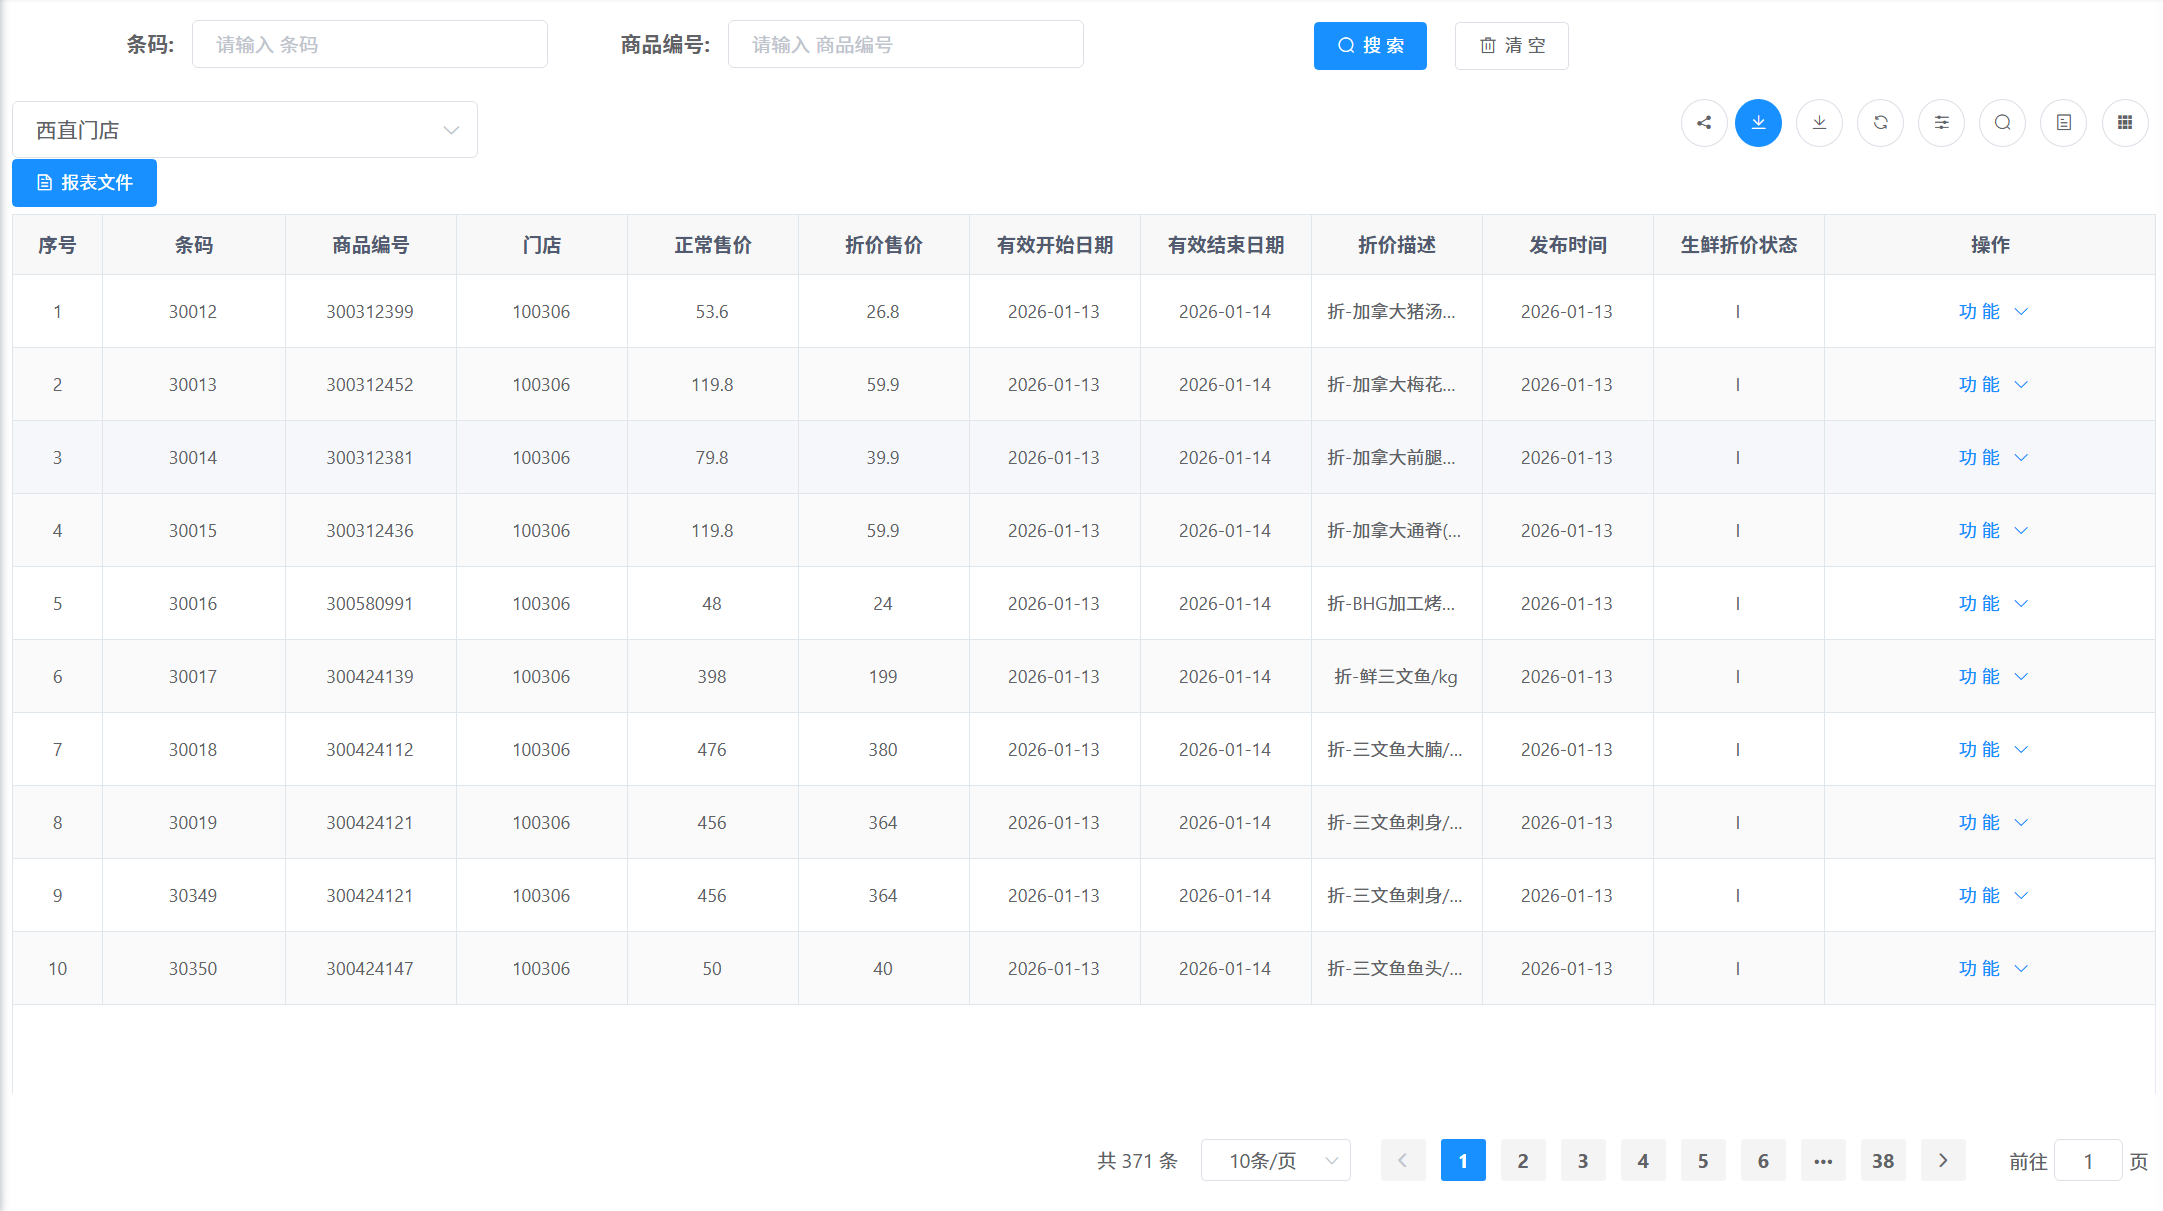Click the blue 搜索 search button

click(1369, 46)
